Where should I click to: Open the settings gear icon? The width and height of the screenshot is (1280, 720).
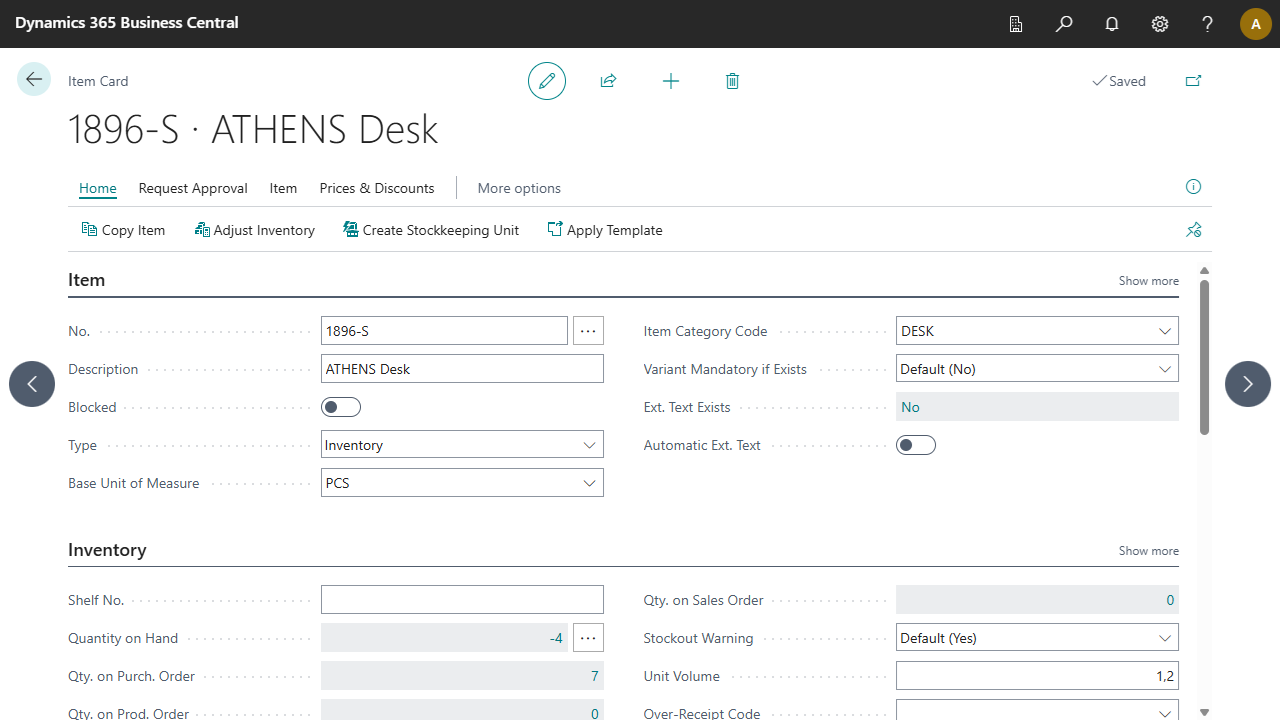tap(1160, 24)
